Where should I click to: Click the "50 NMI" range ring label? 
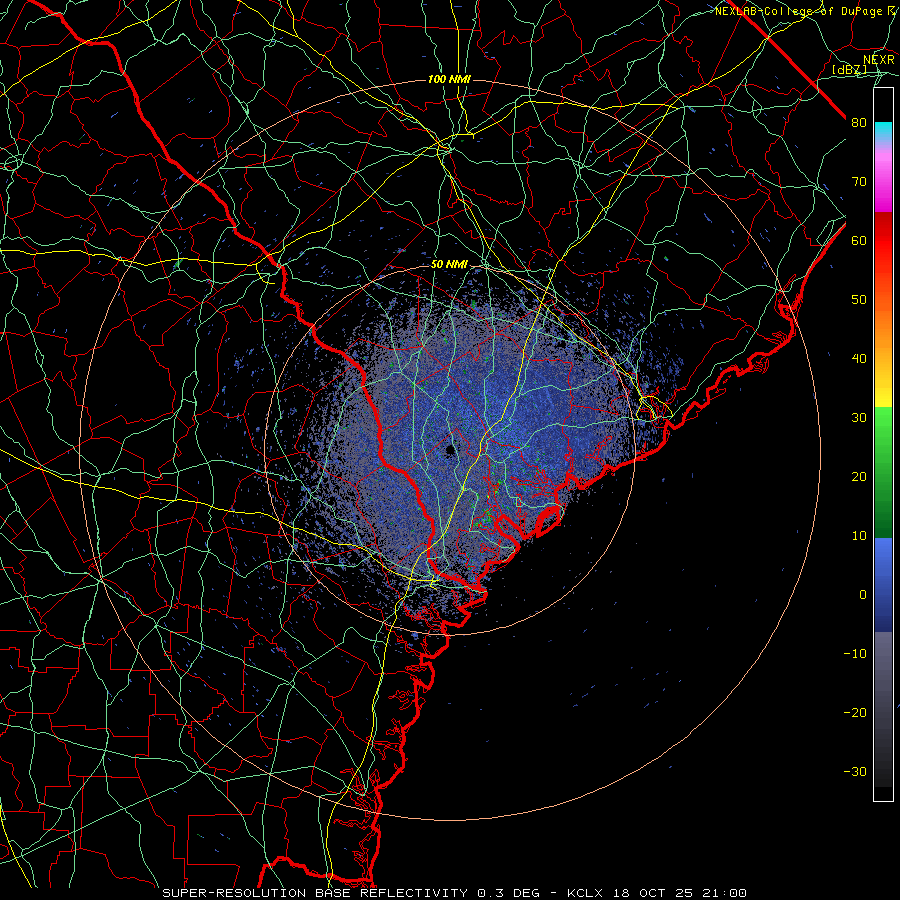click(x=449, y=265)
